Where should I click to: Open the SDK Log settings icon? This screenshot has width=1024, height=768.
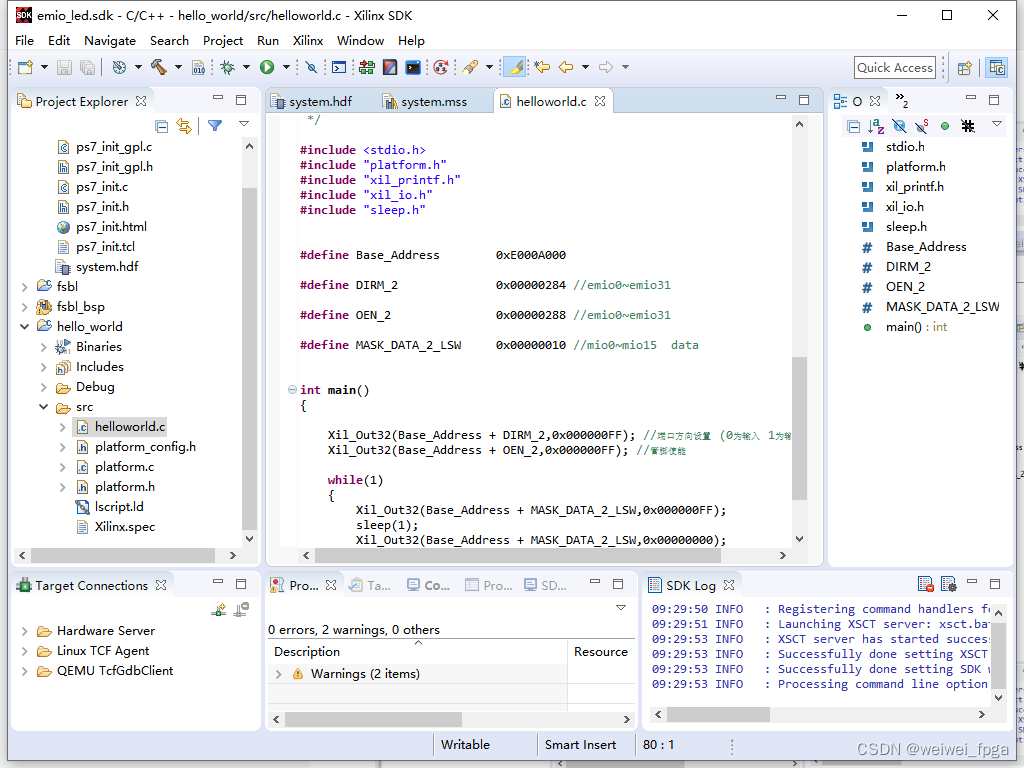pyautogui.click(x=948, y=584)
